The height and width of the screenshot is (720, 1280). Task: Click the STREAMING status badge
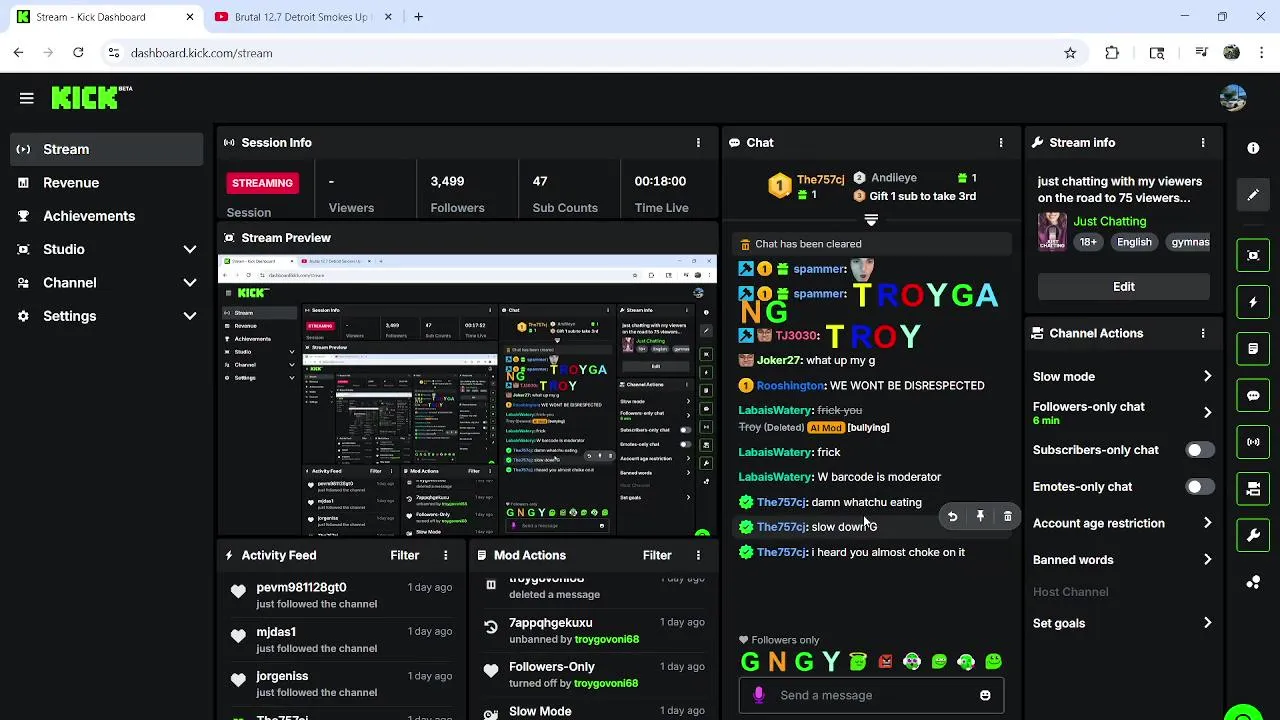[x=262, y=184]
